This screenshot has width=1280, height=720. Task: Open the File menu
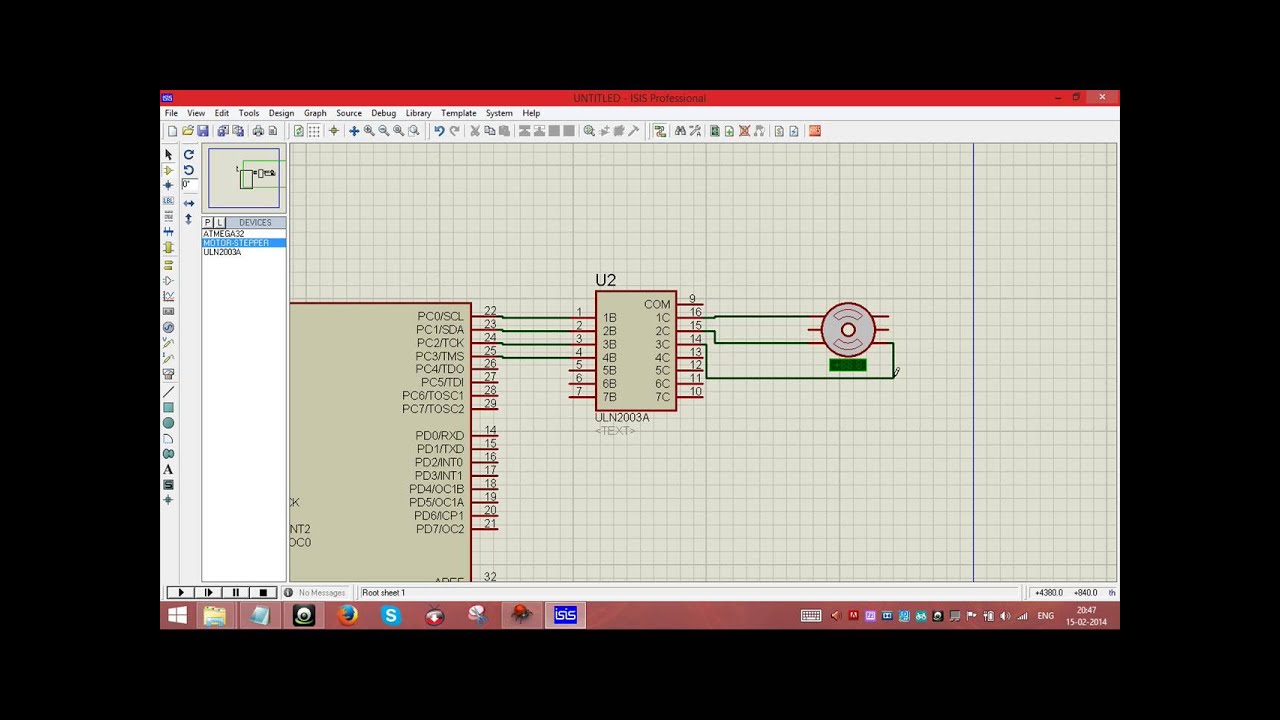tap(171, 113)
